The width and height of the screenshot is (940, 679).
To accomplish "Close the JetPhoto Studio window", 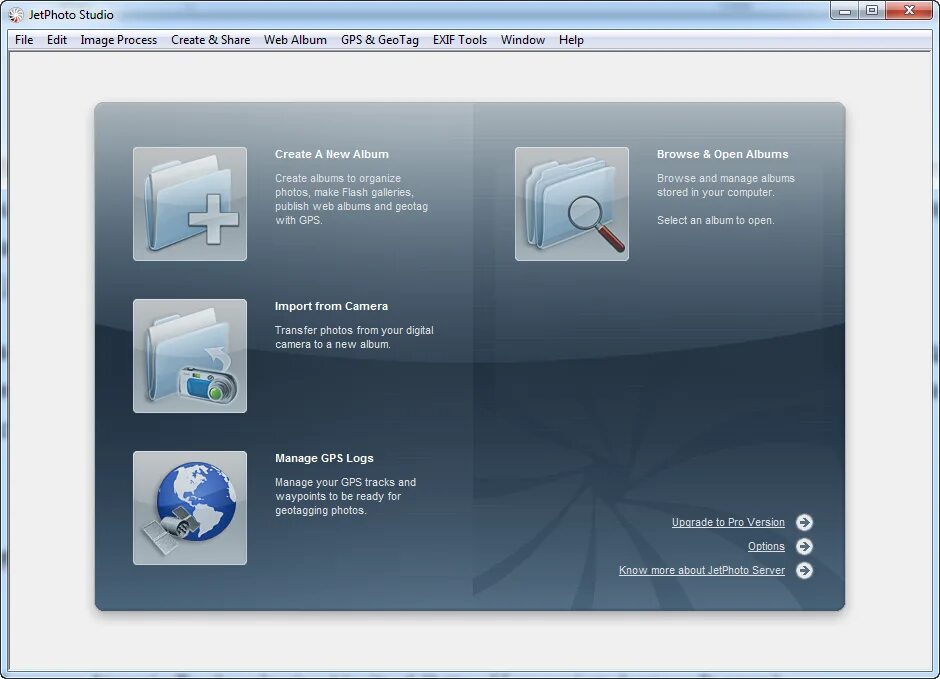I will 909,11.
